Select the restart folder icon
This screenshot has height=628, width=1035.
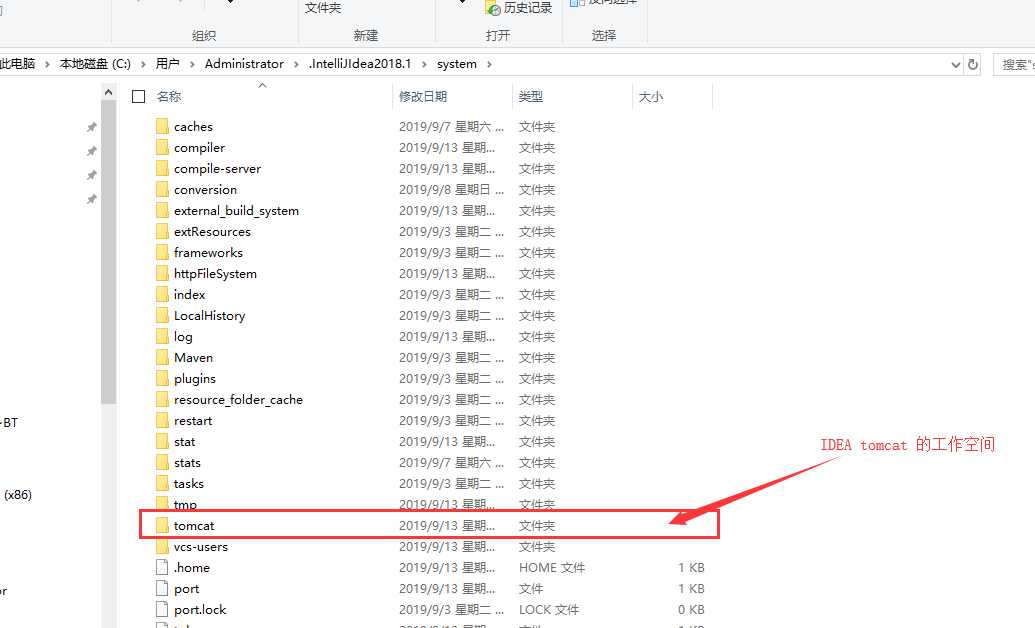(x=162, y=421)
